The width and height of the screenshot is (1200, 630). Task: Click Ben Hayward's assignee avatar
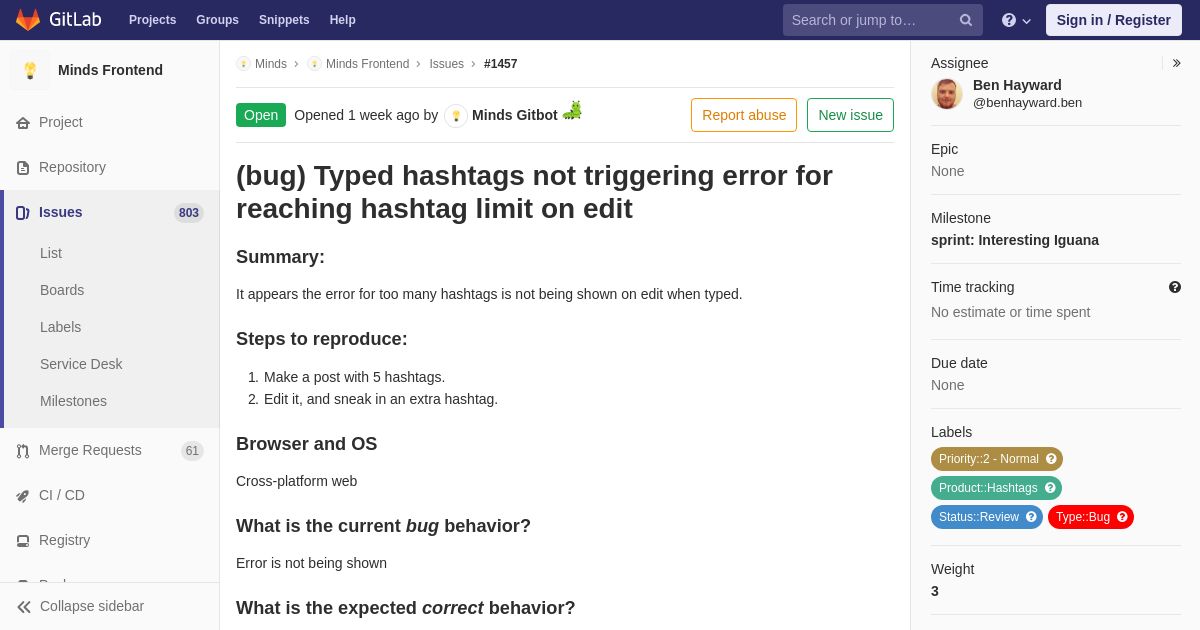point(947,94)
